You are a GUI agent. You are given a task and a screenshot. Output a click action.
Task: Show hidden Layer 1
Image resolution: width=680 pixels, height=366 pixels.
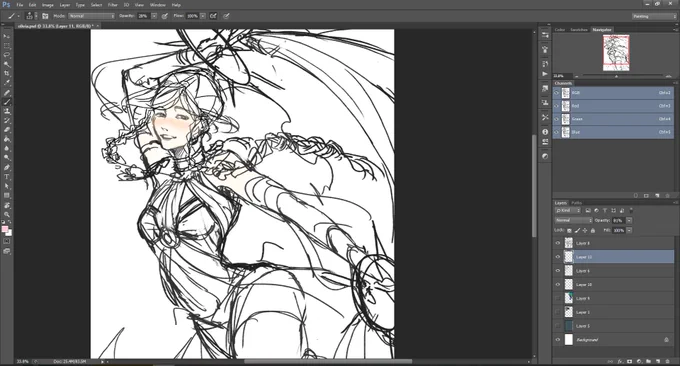(x=558, y=312)
